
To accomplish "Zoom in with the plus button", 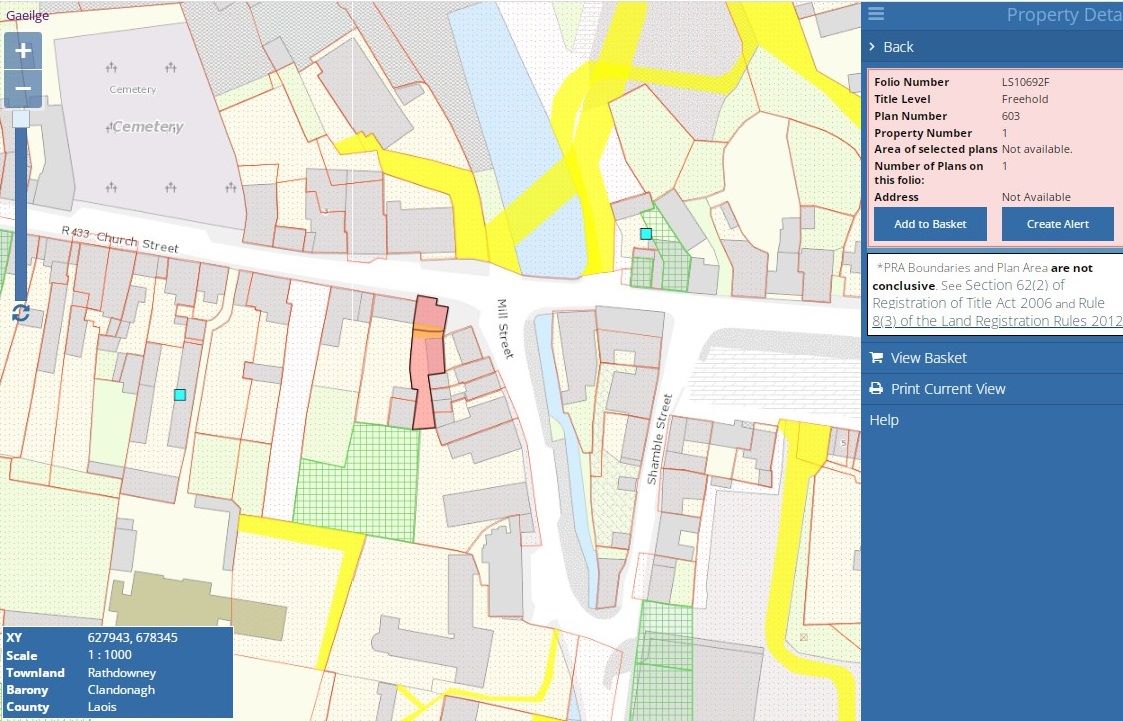I will point(23,51).
